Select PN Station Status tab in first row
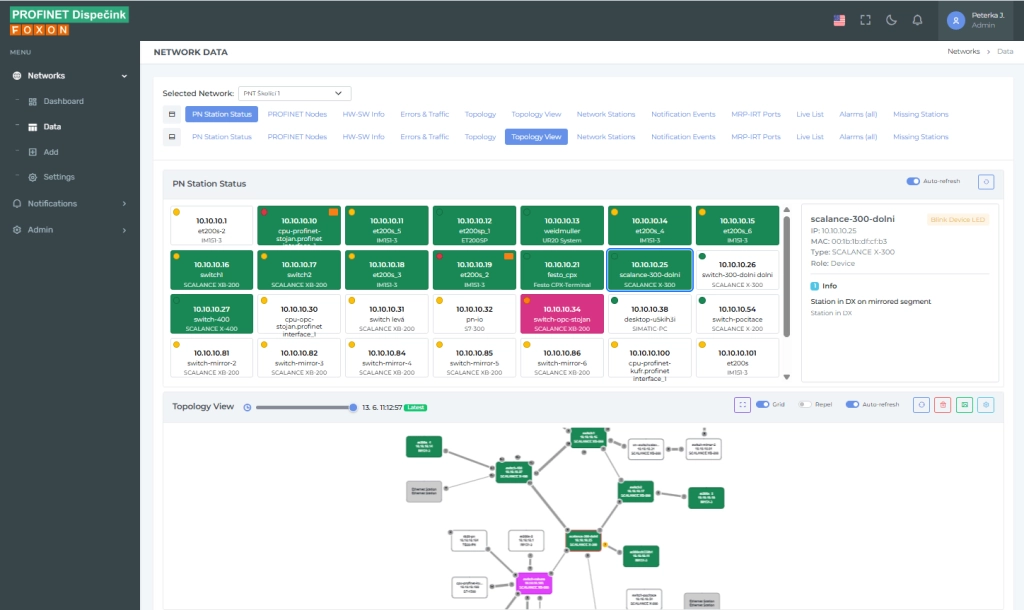The width and height of the screenshot is (1024, 610). click(x=221, y=114)
